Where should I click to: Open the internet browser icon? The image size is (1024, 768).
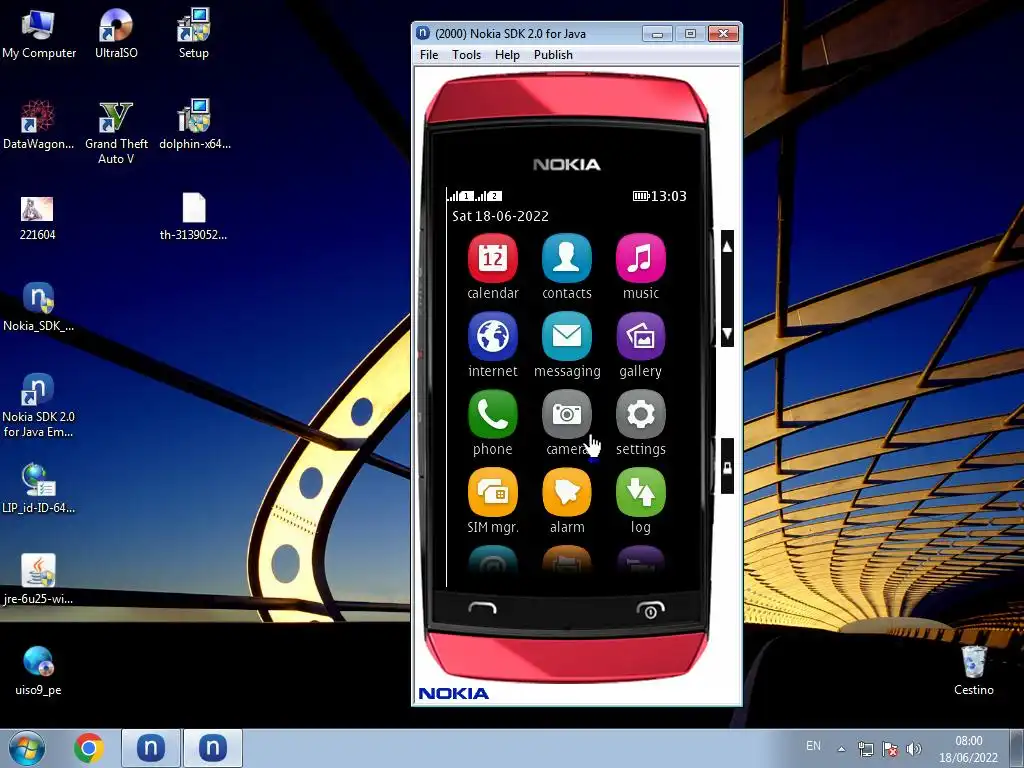(x=492, y=336)
